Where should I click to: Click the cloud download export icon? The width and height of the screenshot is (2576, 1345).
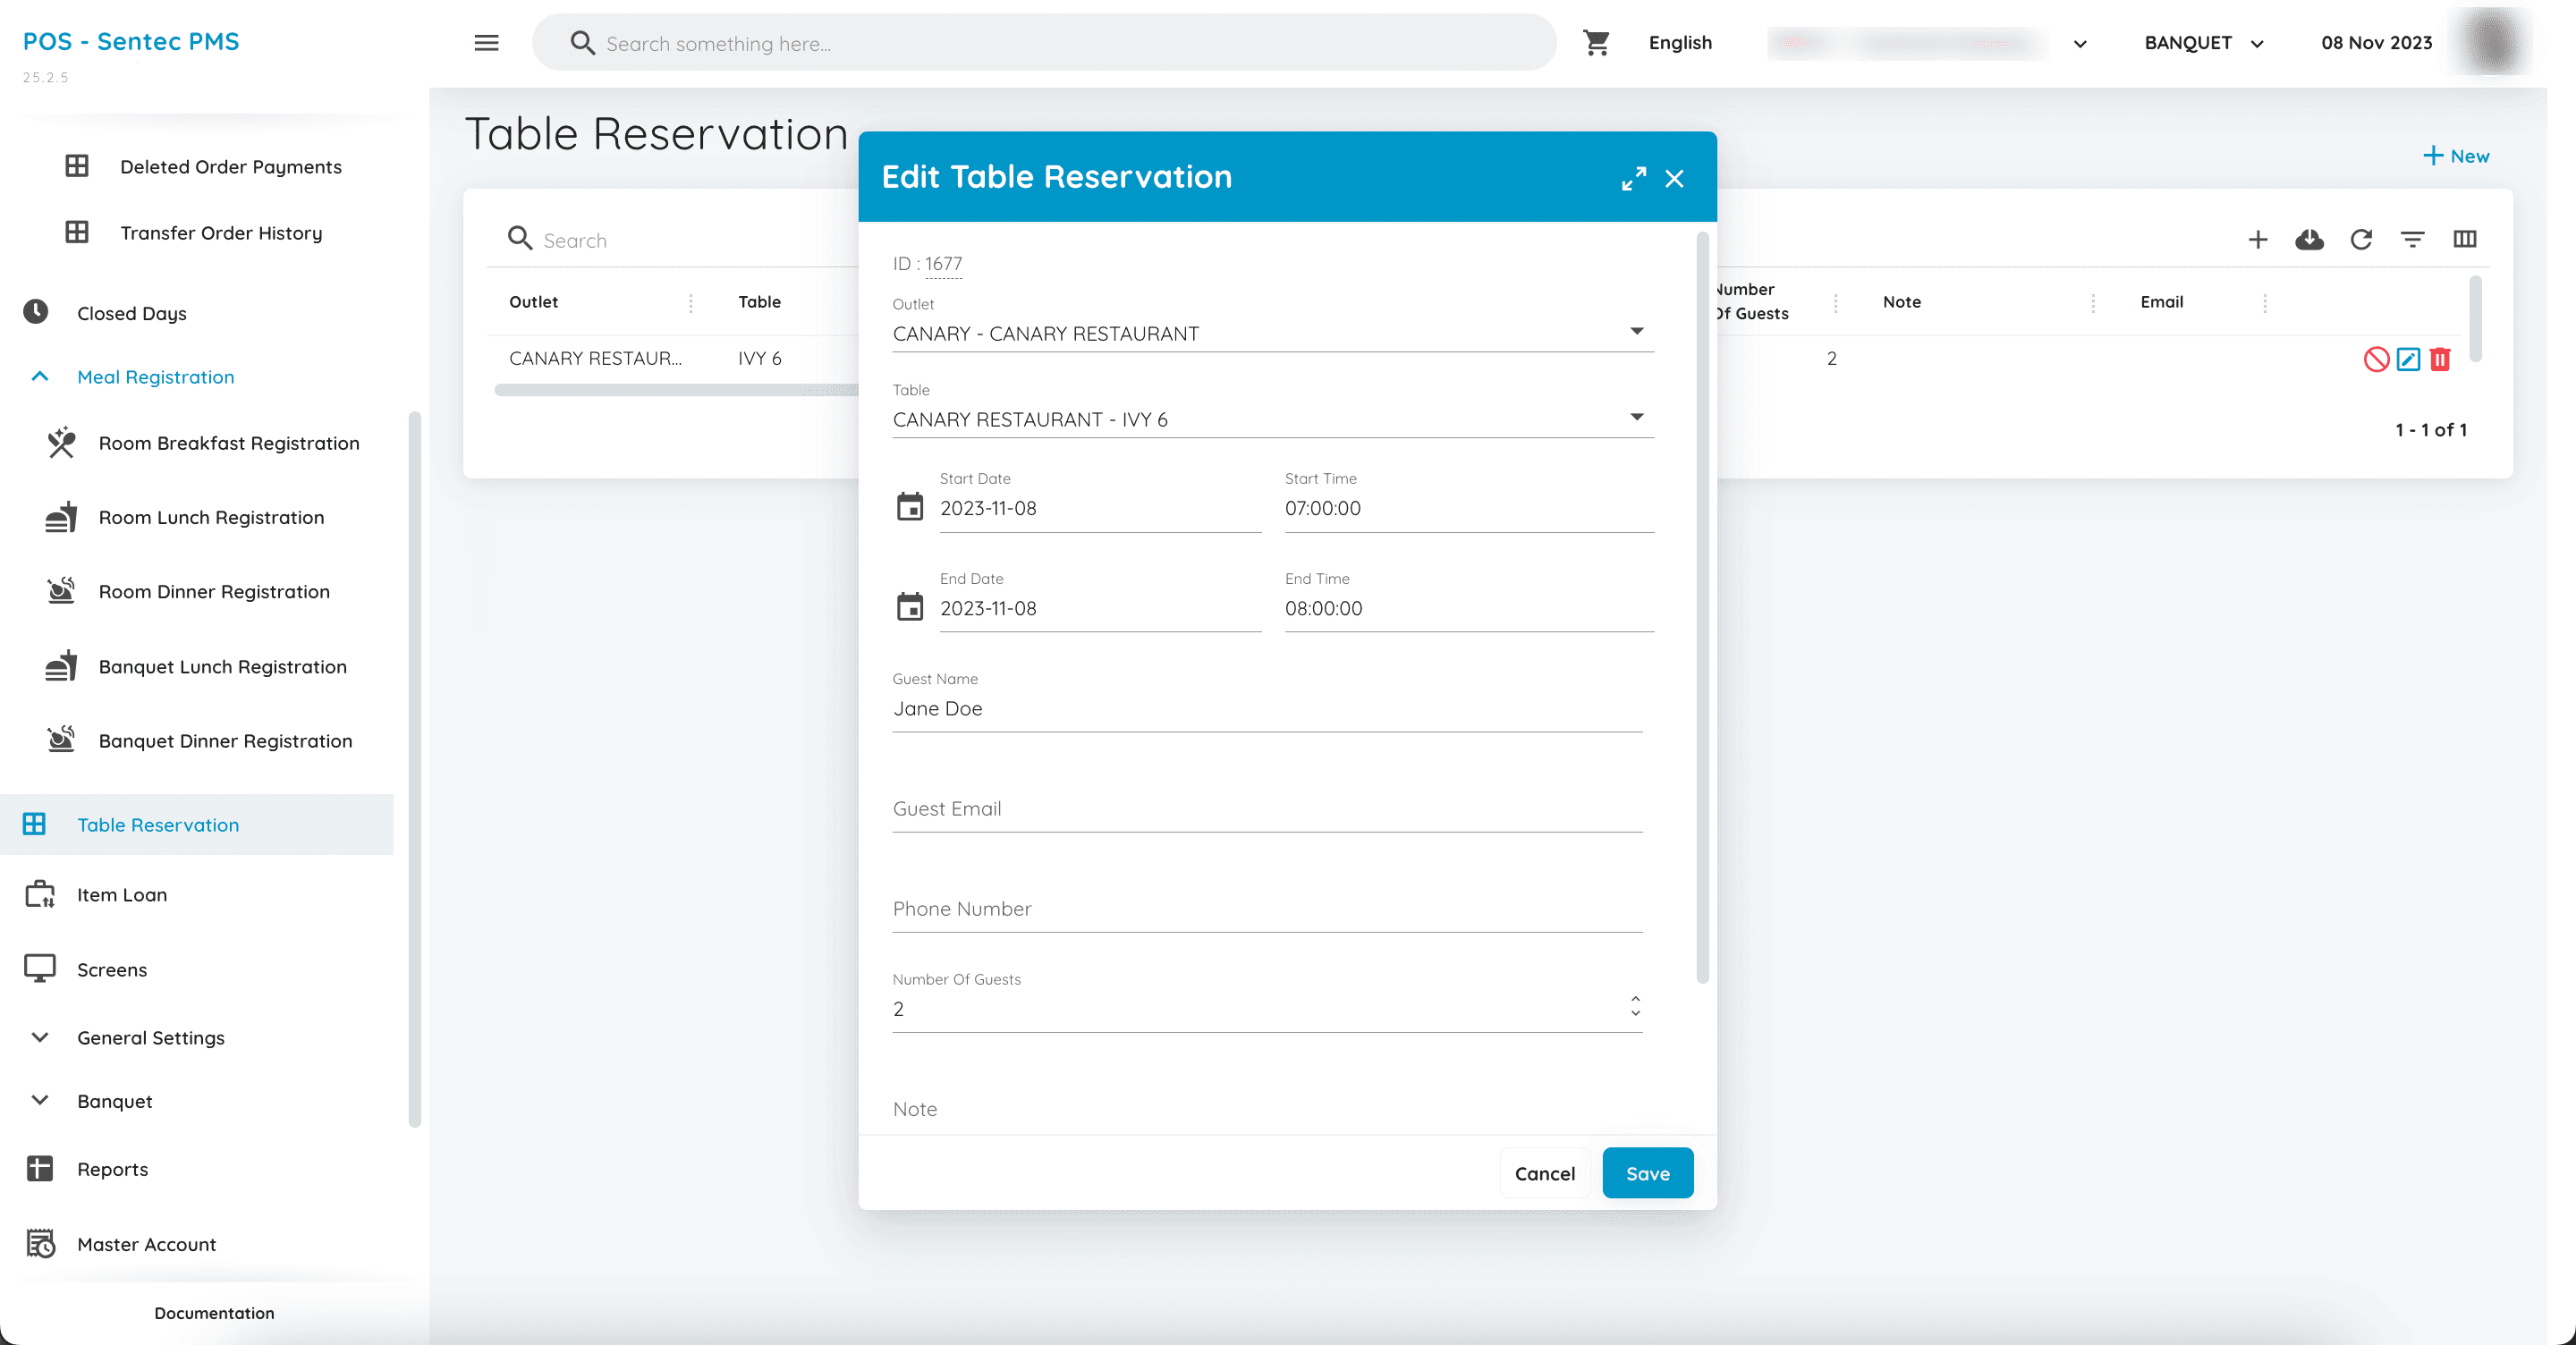point(2309,240)
